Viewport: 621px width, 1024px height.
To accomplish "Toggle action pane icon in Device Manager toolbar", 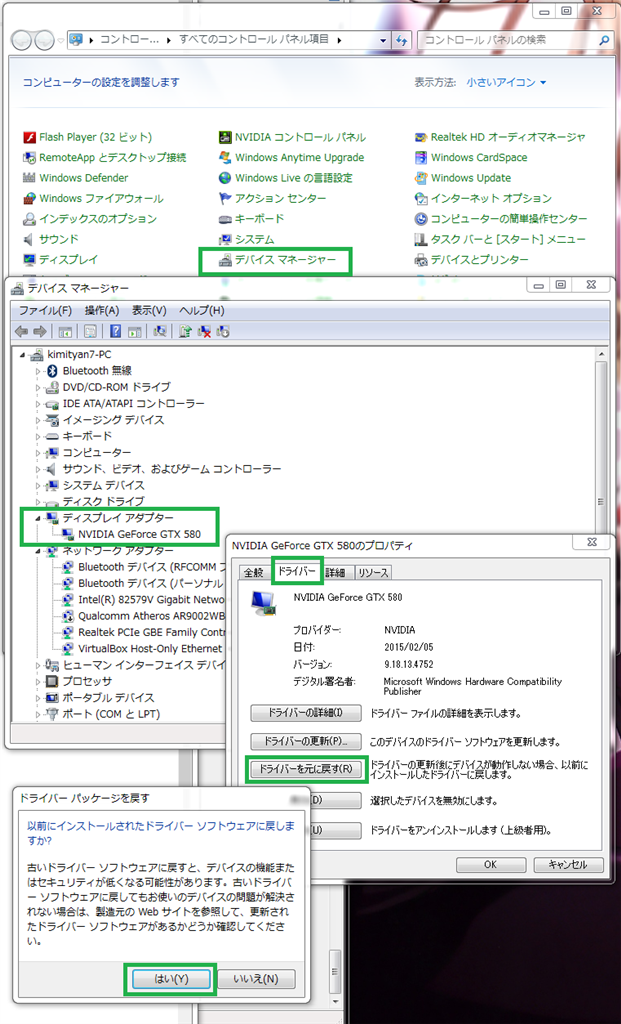I will tap(134, 331).
